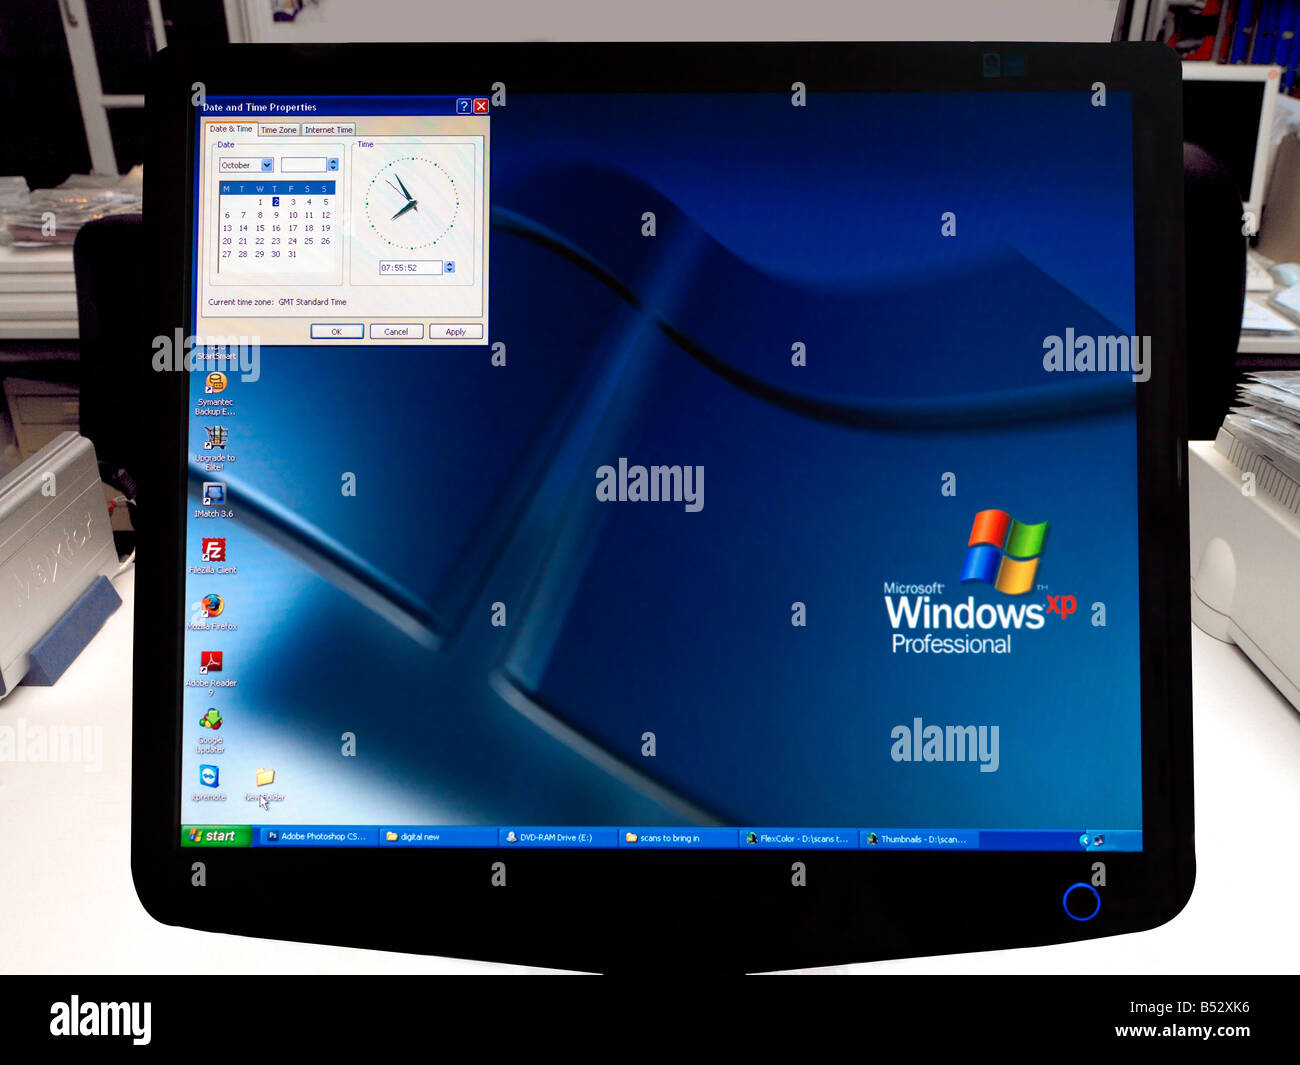Open the Symantec Backup Exec desktop icon
1300x1065 pixels.
pos(215,383)
